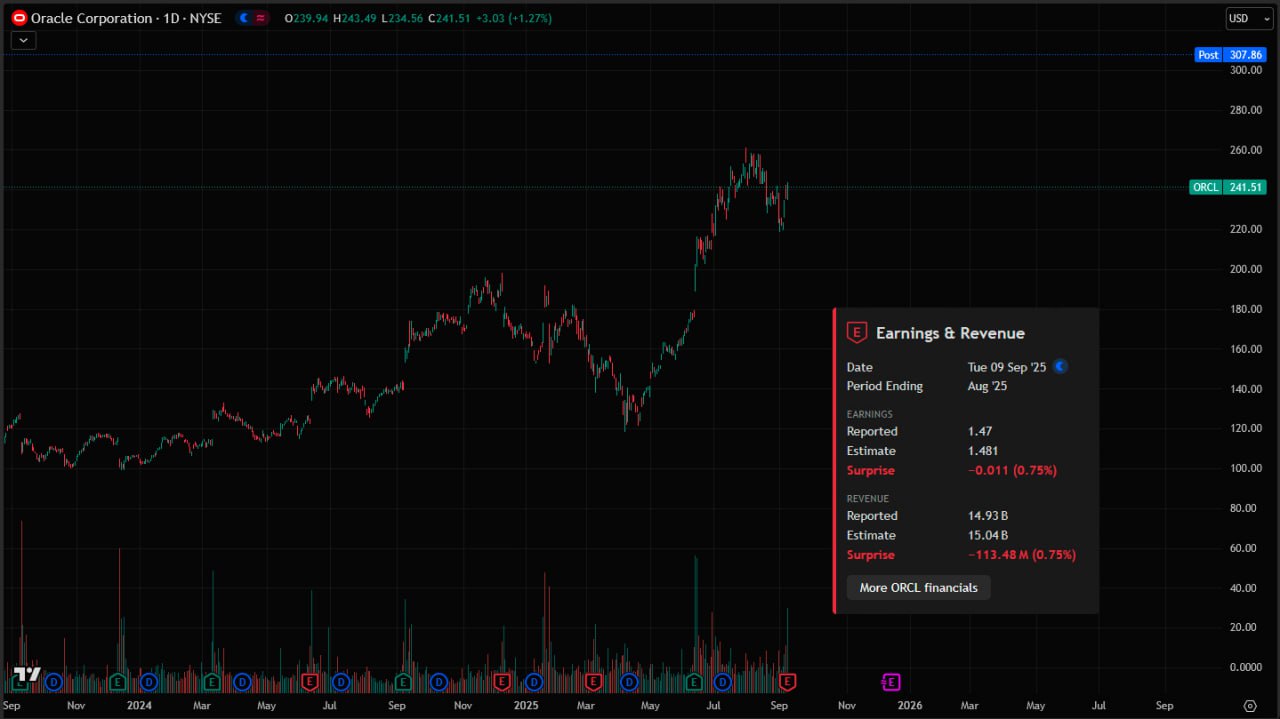Viewport: 1280px width, 719px height.
Task: Click the 220.00 price scale label
Action: pyautogui.click(x=1246, y=229)
